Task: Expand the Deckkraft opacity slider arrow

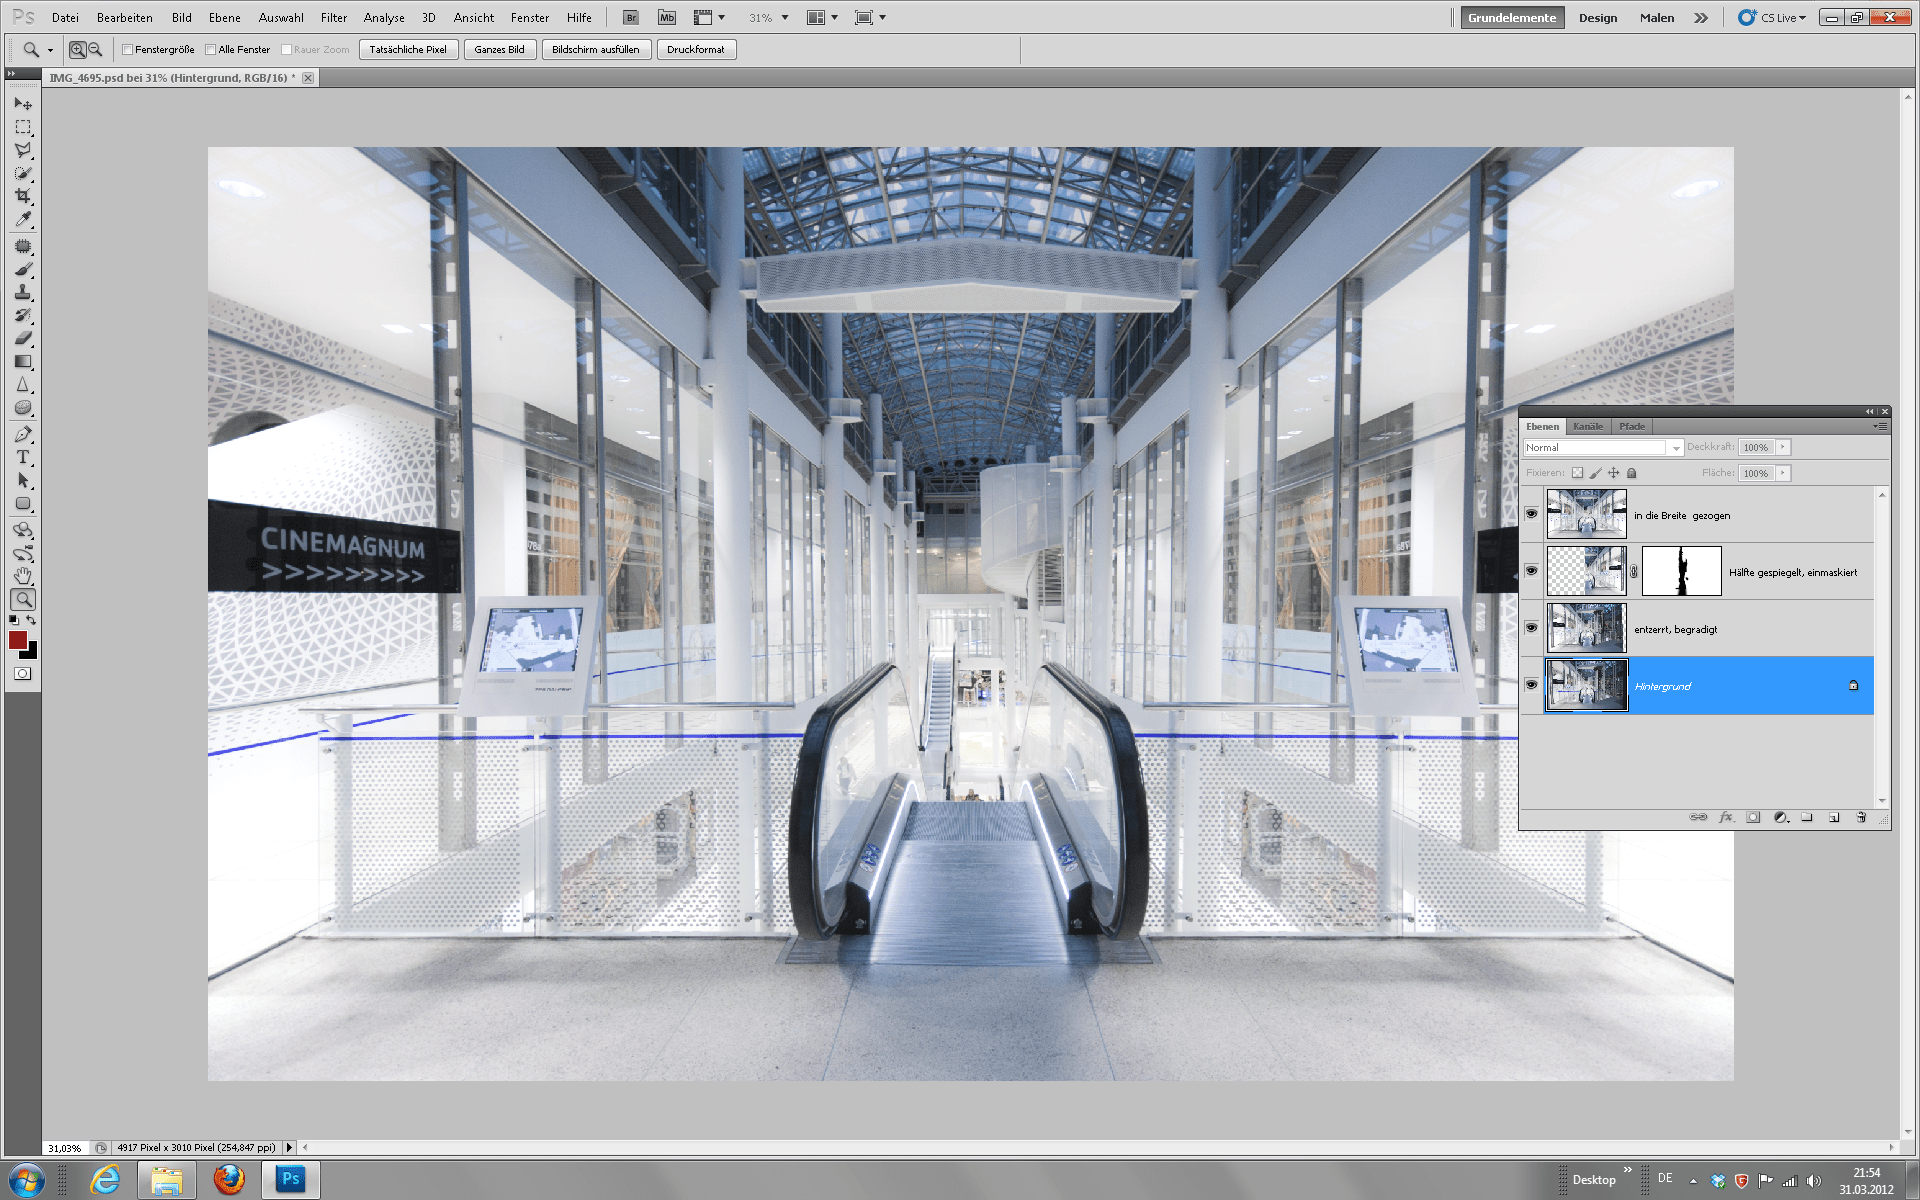Action: pos(1783,447)
